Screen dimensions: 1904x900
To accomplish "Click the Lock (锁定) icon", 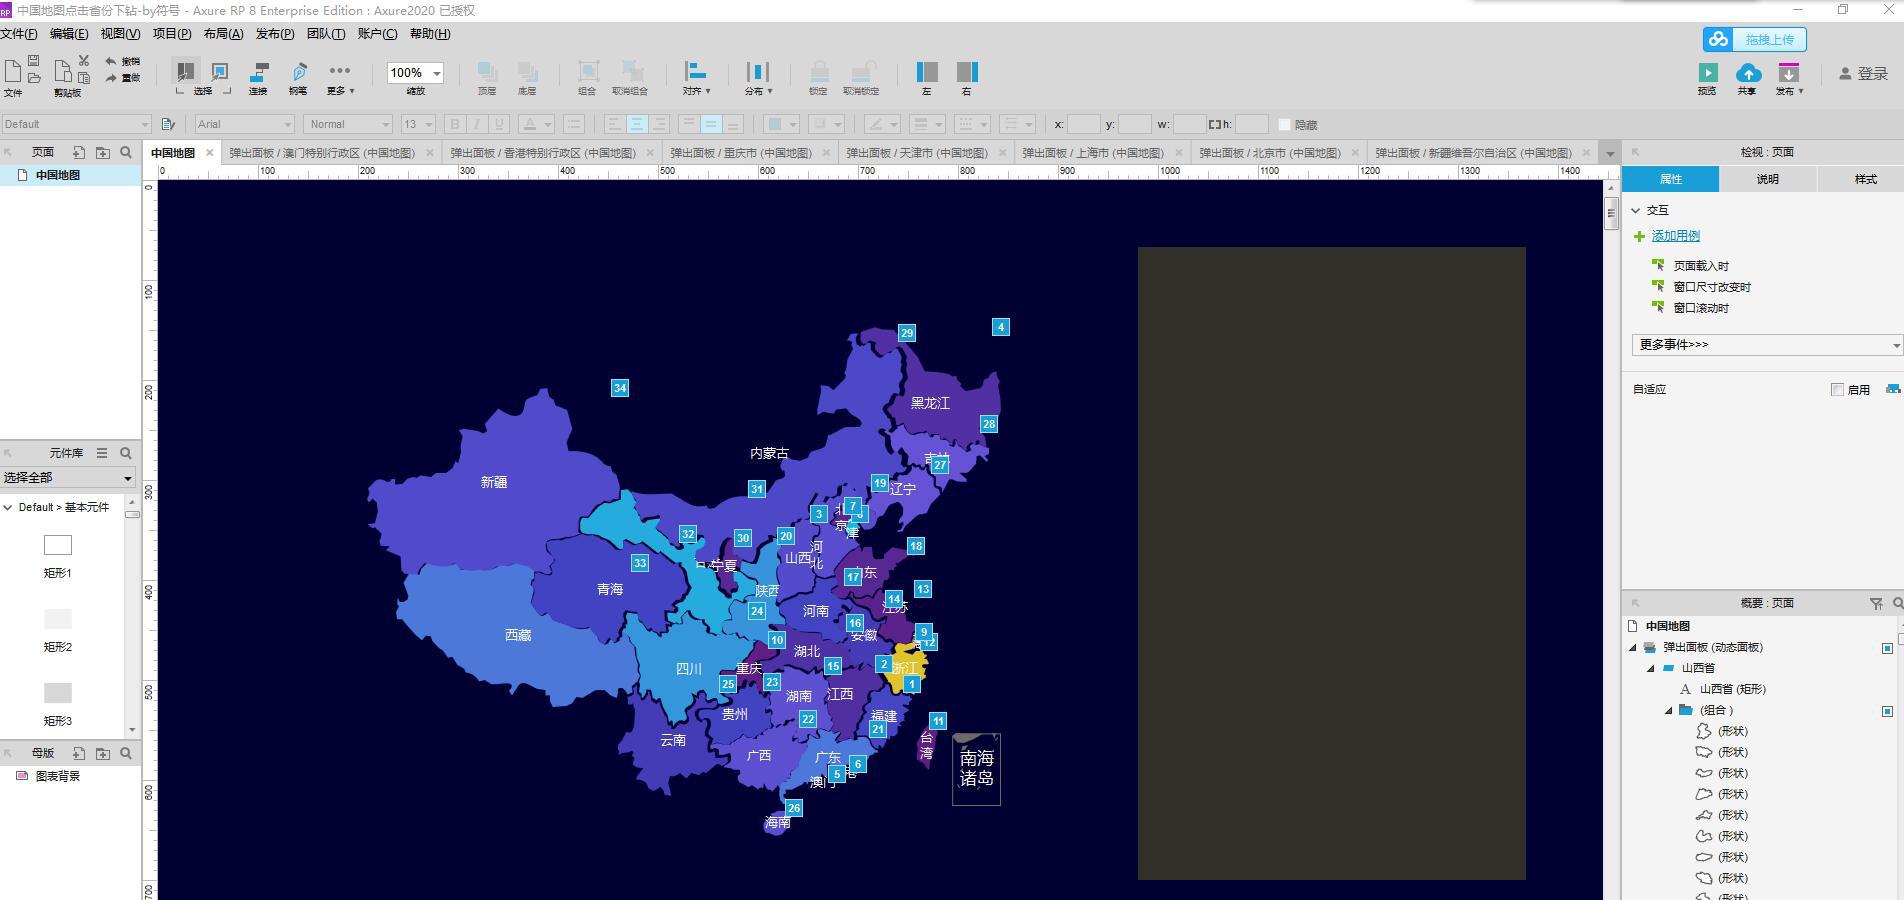I will [819, 72].
